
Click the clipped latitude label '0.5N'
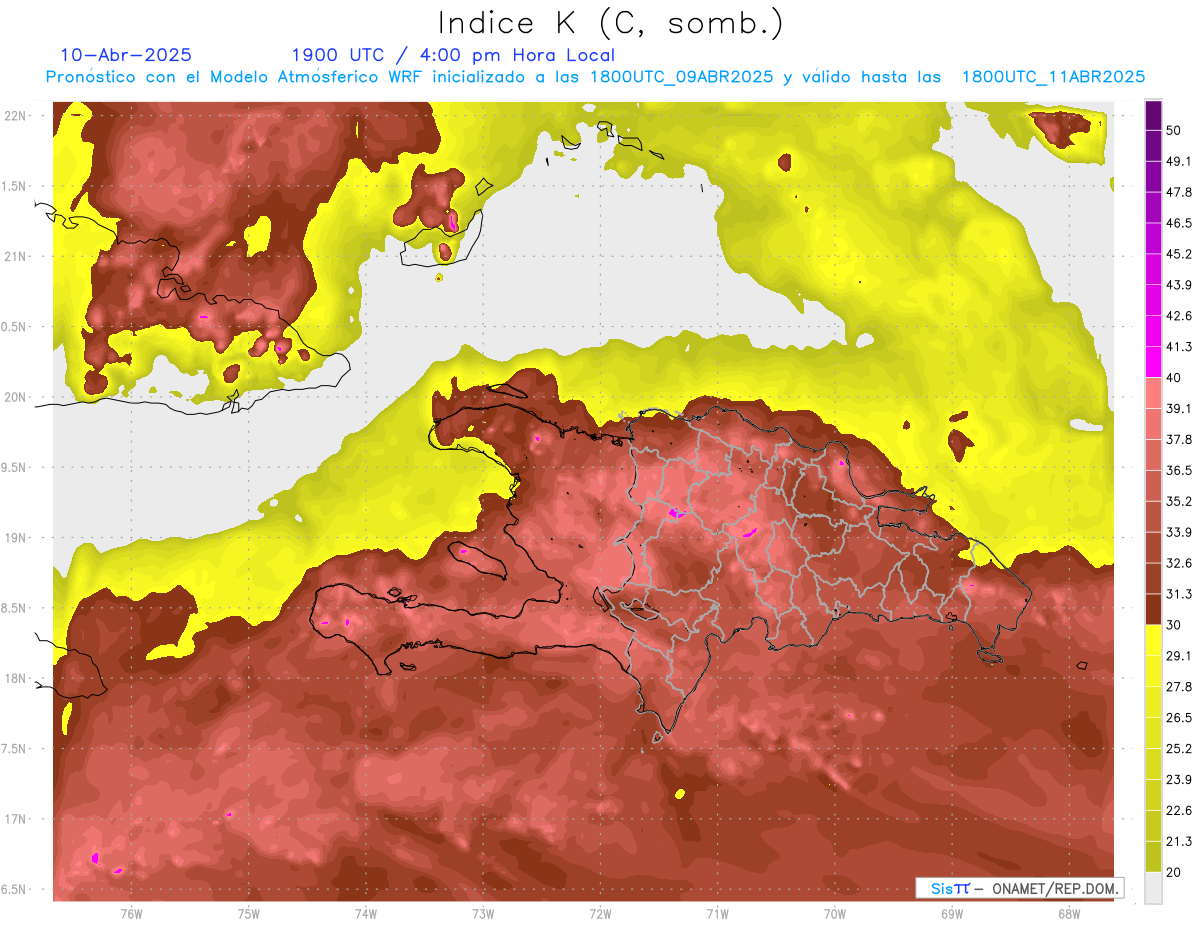point(13,327)
